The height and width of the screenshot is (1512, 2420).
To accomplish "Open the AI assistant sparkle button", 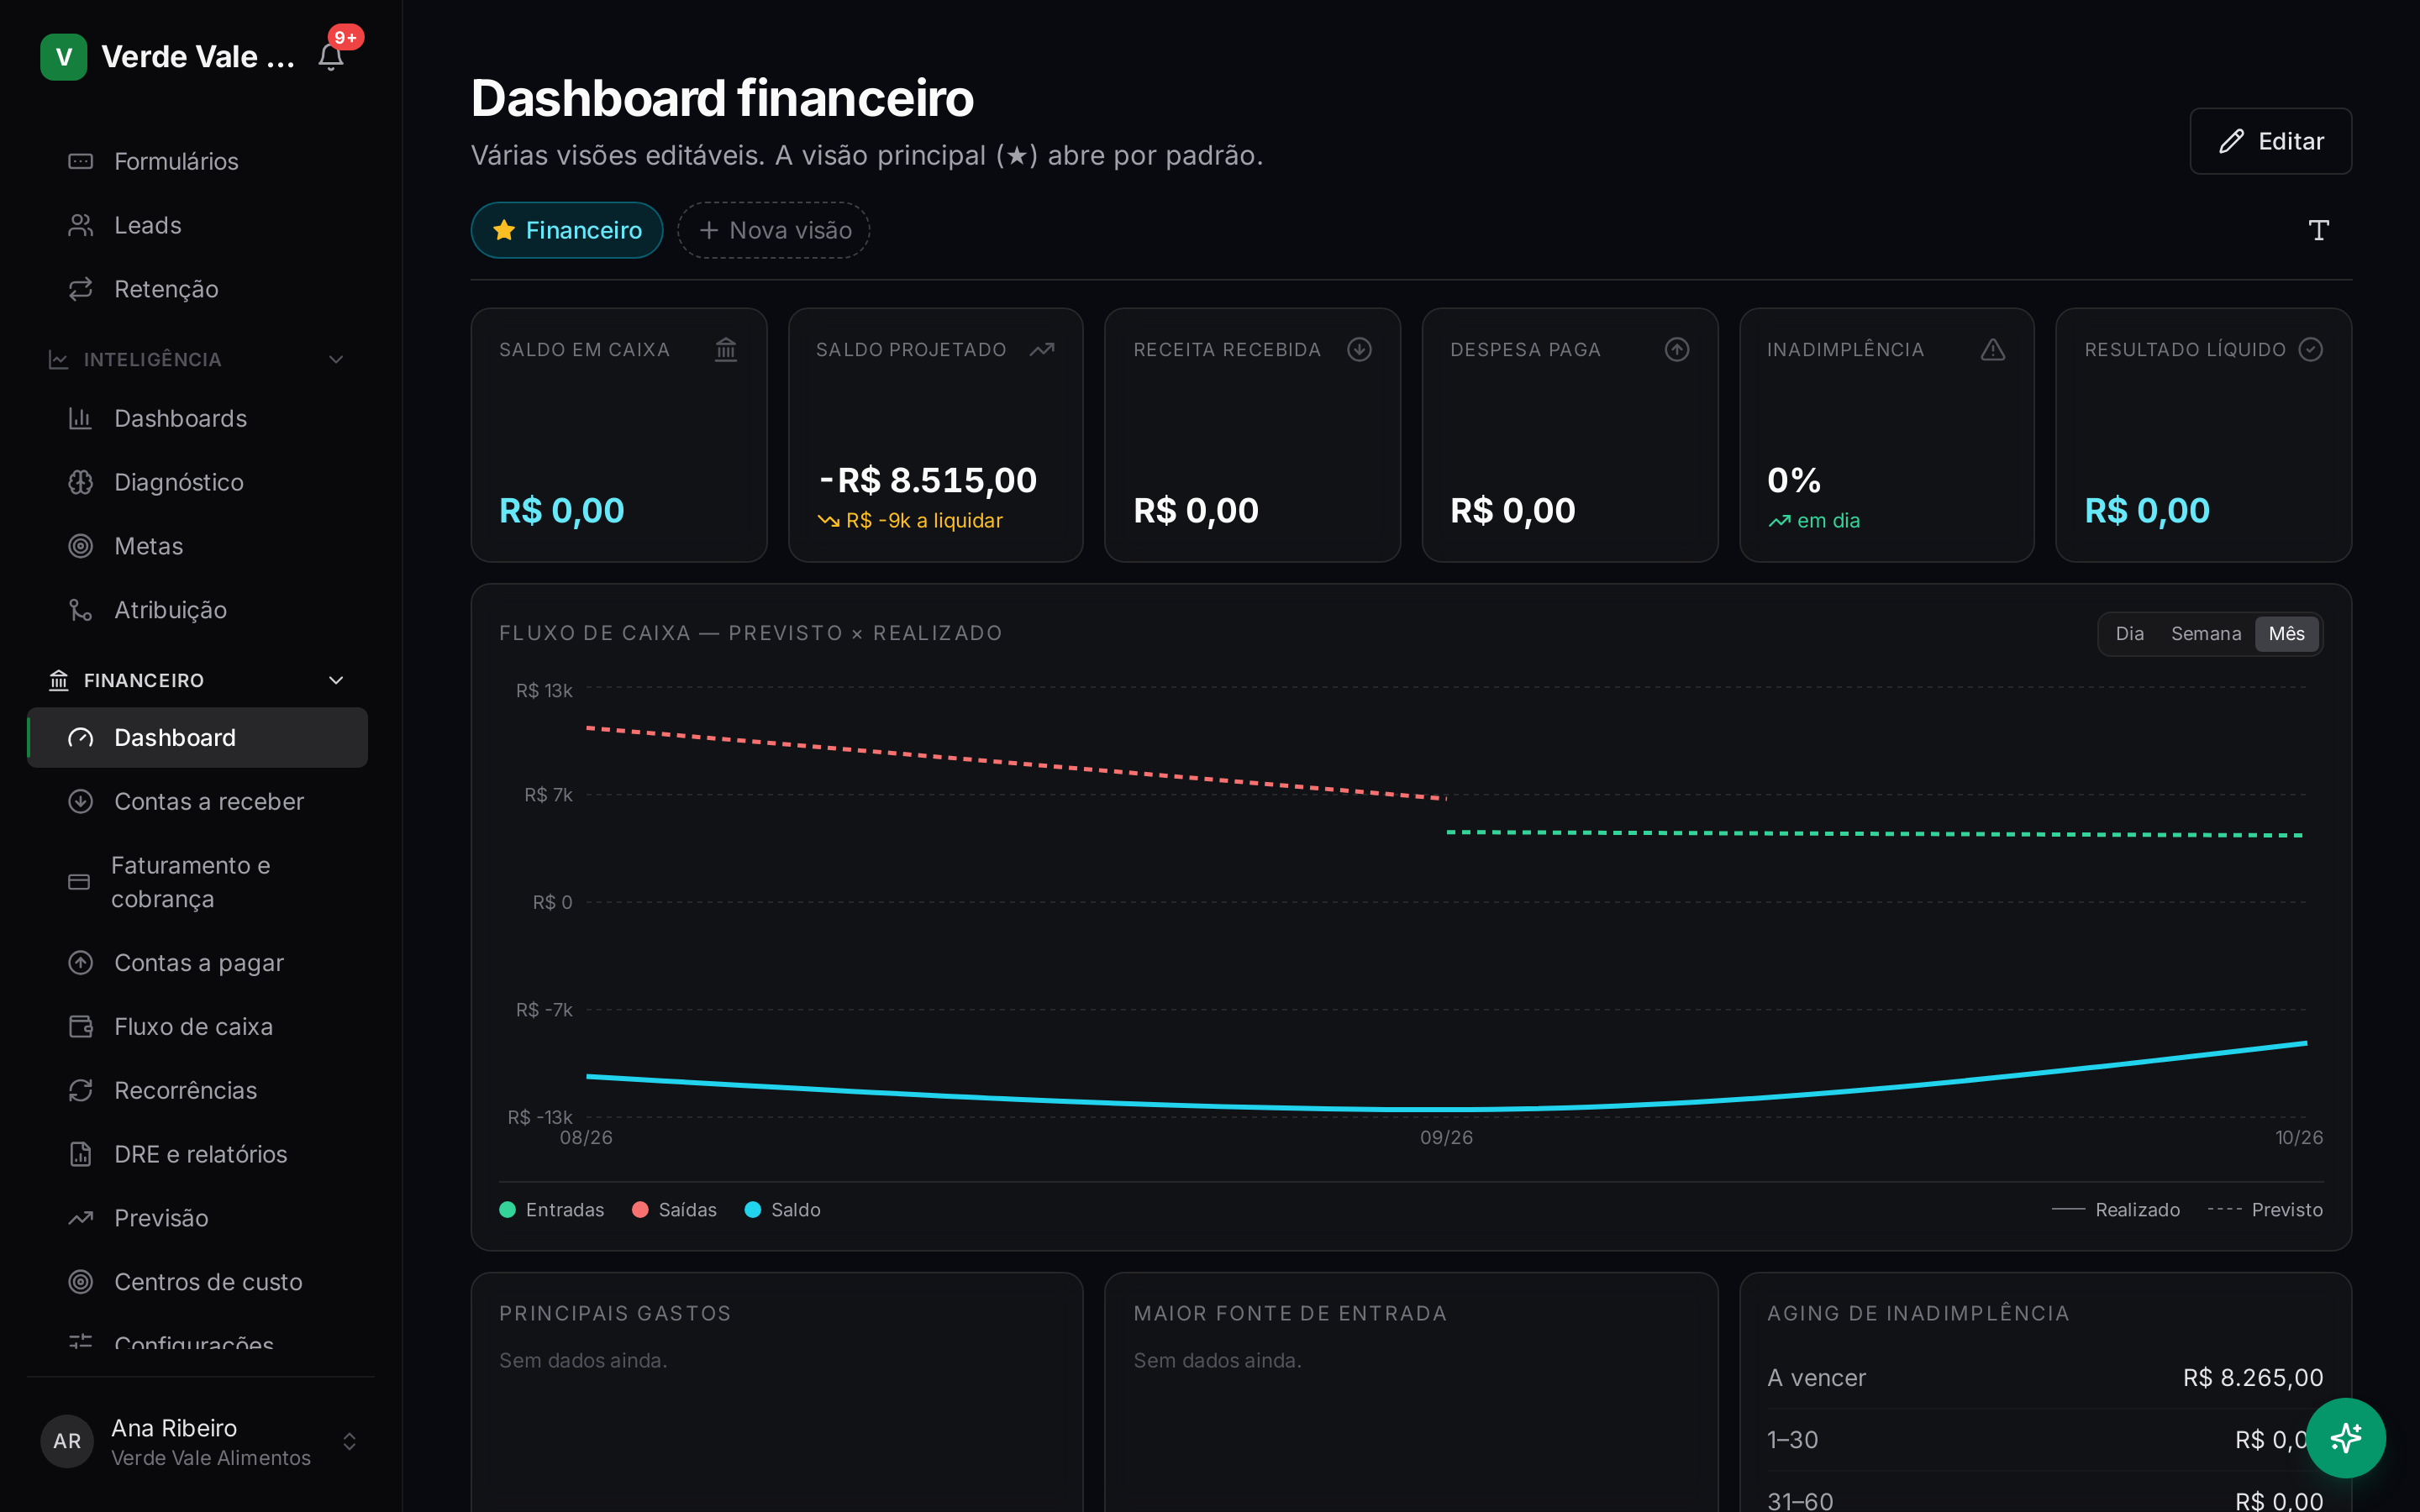I will [x=2345, y=1437].
